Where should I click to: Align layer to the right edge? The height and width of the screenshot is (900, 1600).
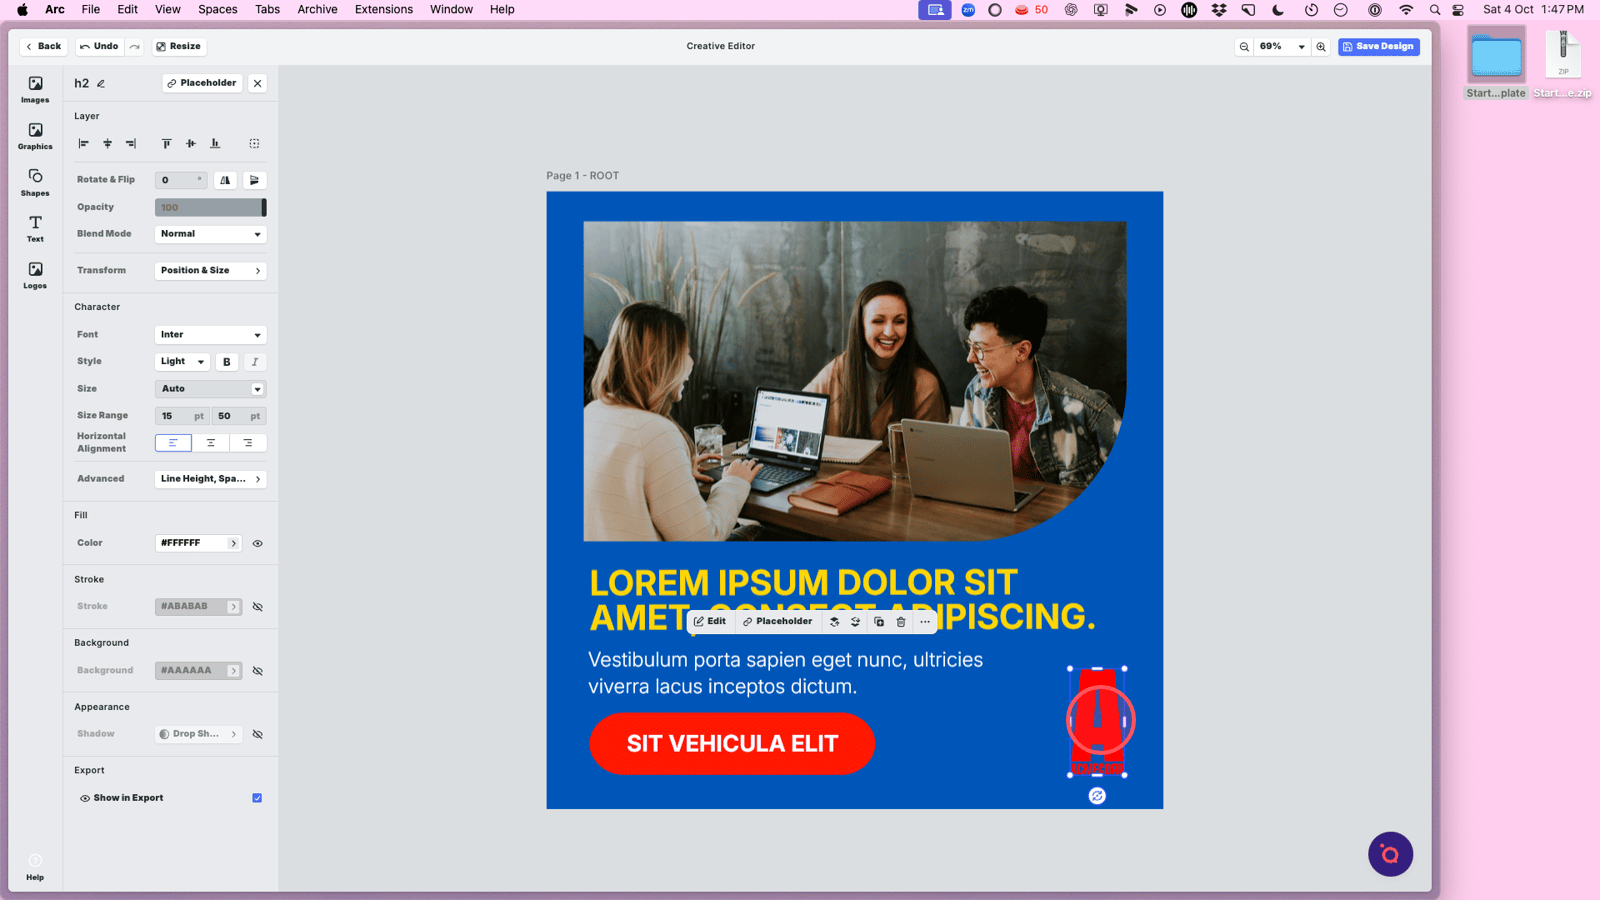(131, 144)
